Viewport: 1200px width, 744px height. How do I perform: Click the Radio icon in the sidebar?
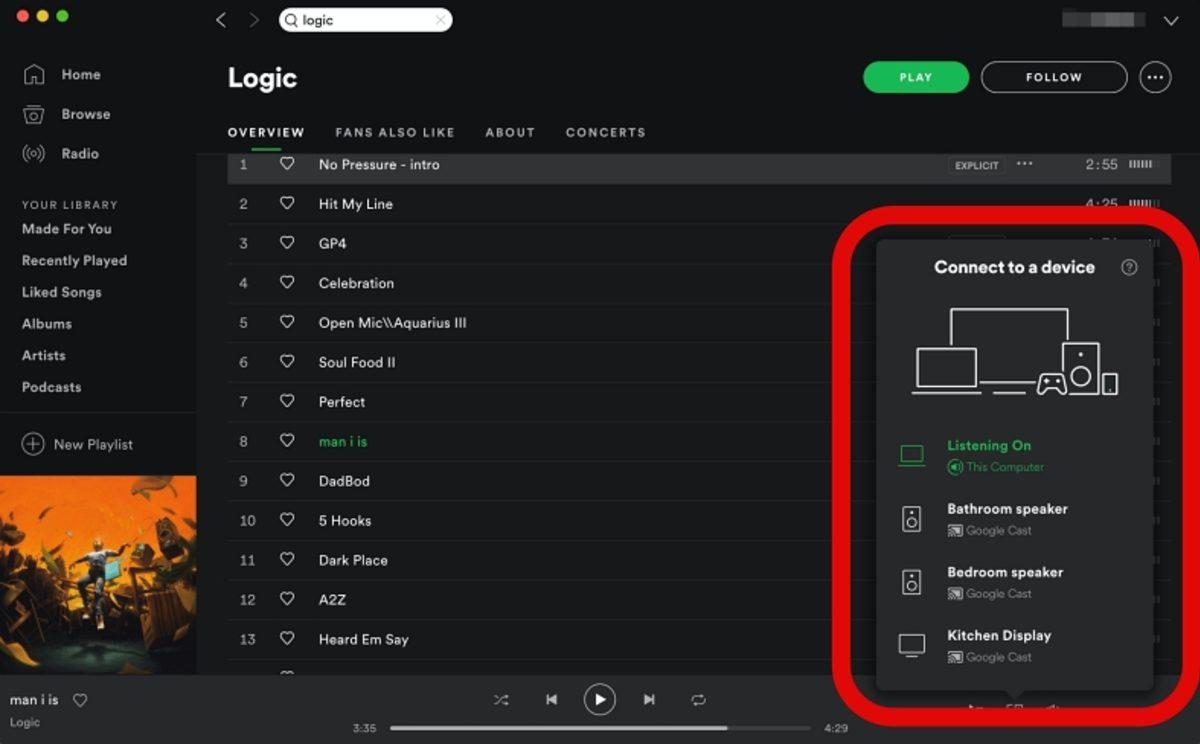[35, 153]
